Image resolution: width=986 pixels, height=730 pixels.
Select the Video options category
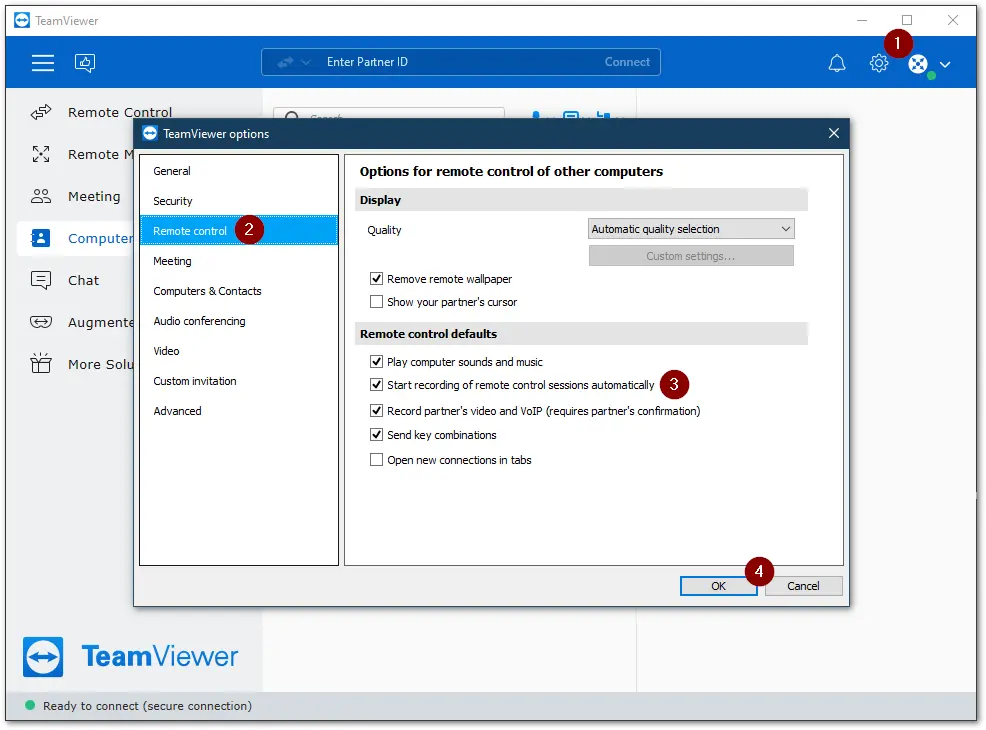point(239,351)
